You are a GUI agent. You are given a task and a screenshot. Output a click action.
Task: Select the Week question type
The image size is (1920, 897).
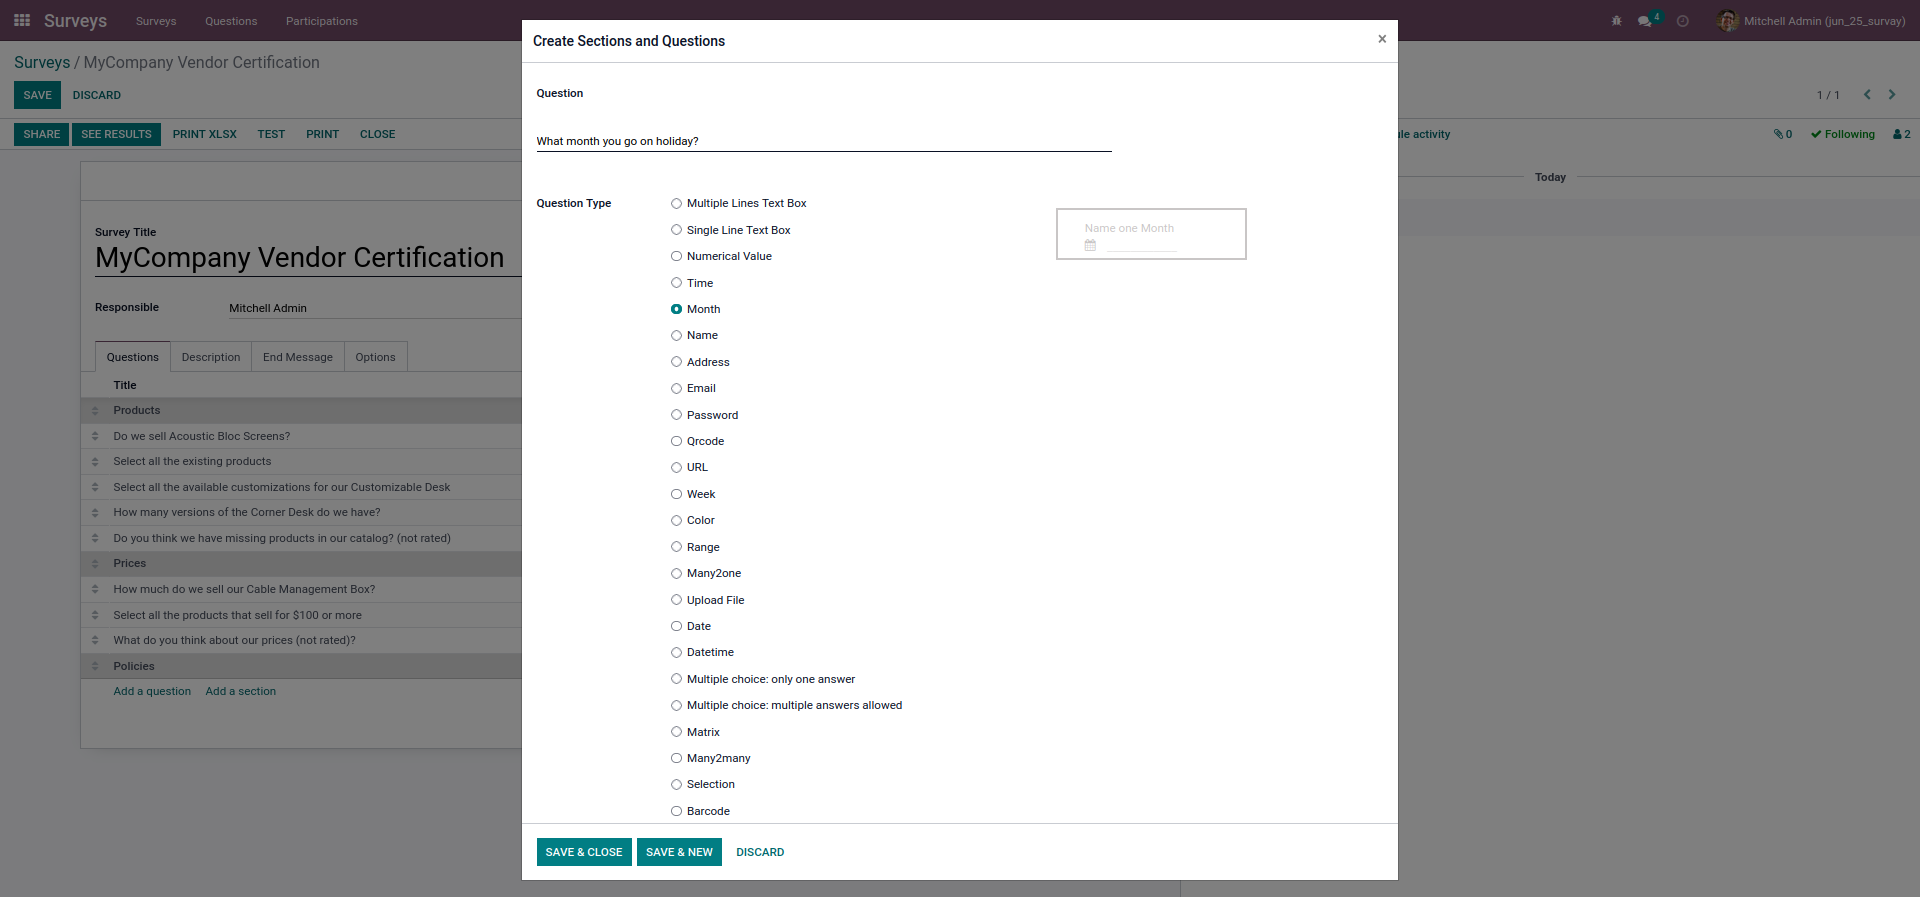677,494
